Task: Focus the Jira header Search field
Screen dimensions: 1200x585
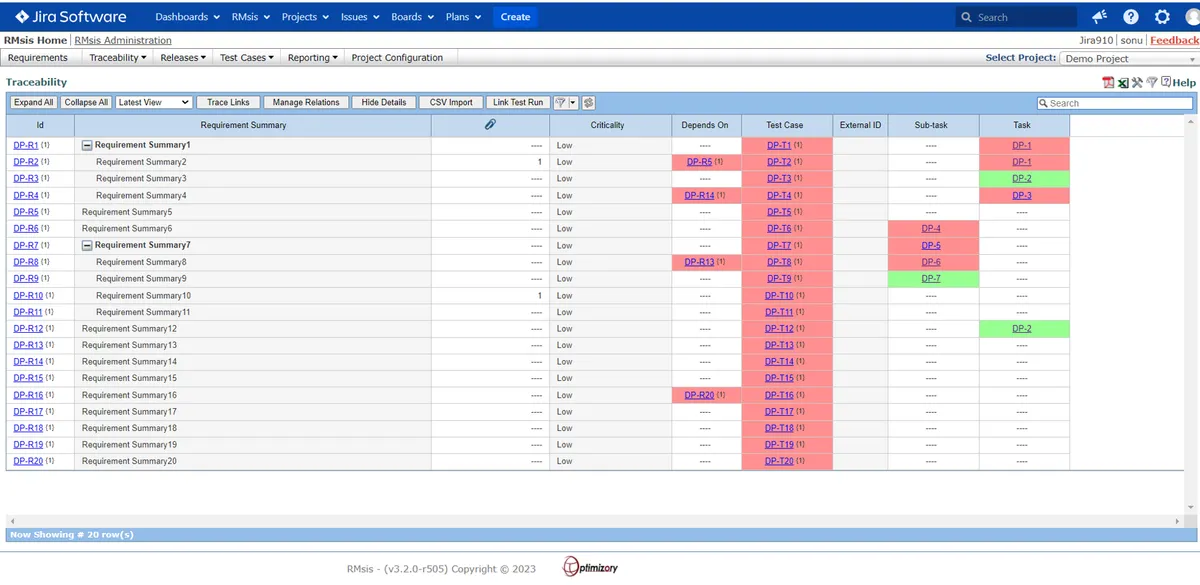Action: (1015, 17)
